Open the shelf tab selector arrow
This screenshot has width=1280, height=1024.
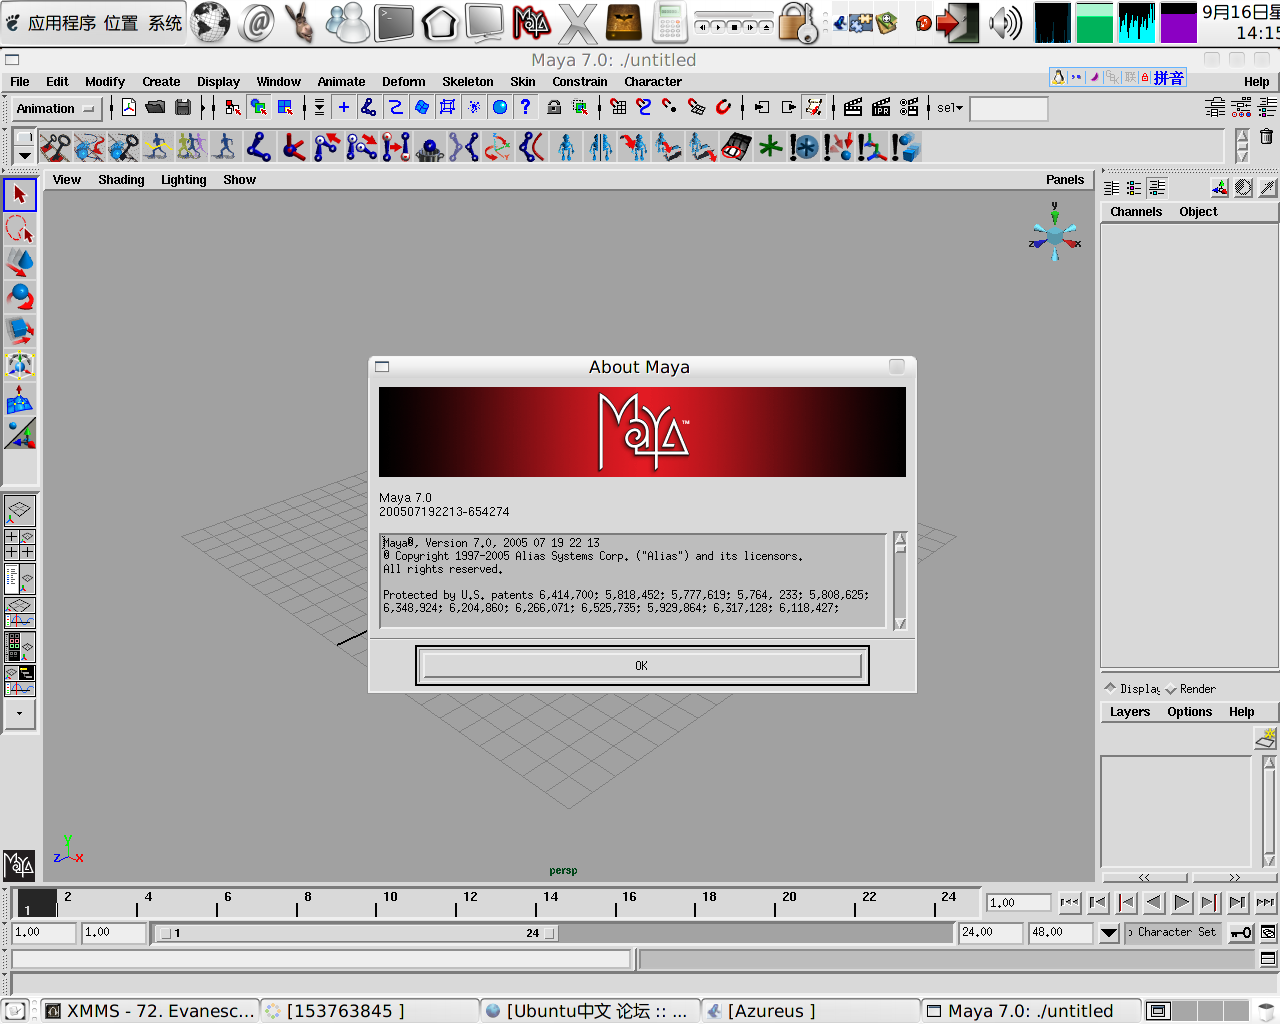[25, 156]
